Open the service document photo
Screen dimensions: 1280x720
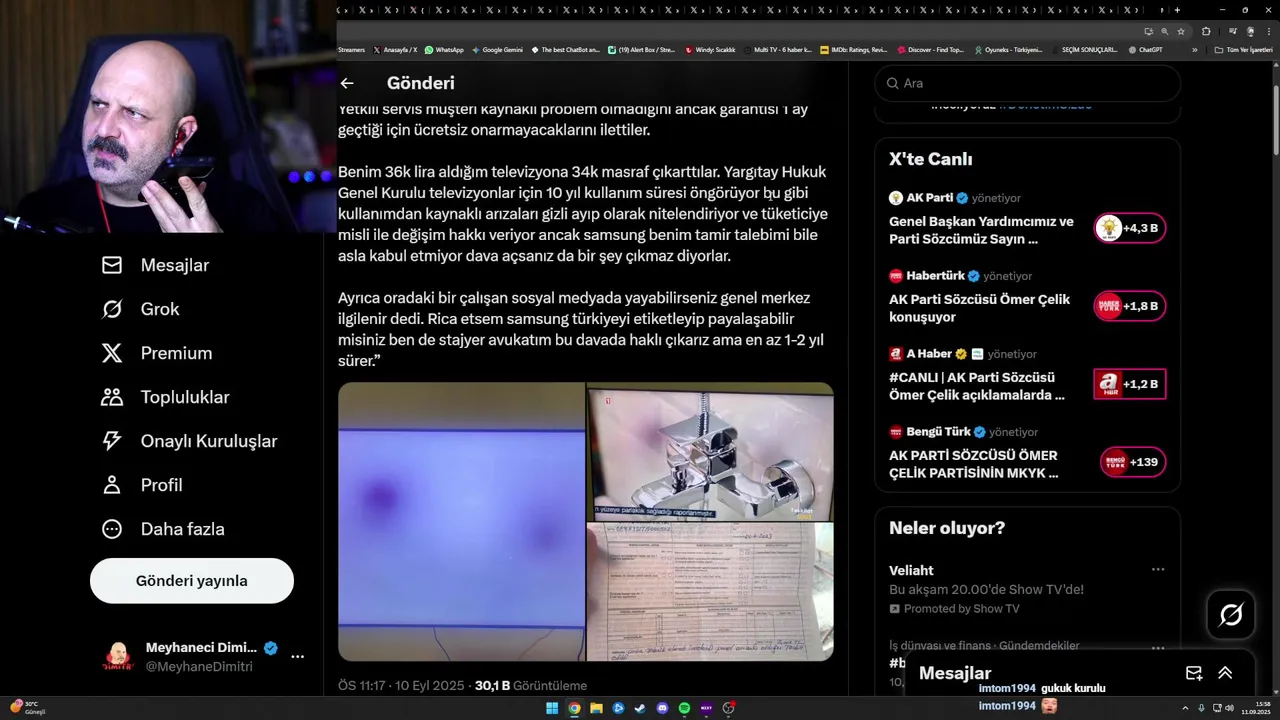pos(710,592)
